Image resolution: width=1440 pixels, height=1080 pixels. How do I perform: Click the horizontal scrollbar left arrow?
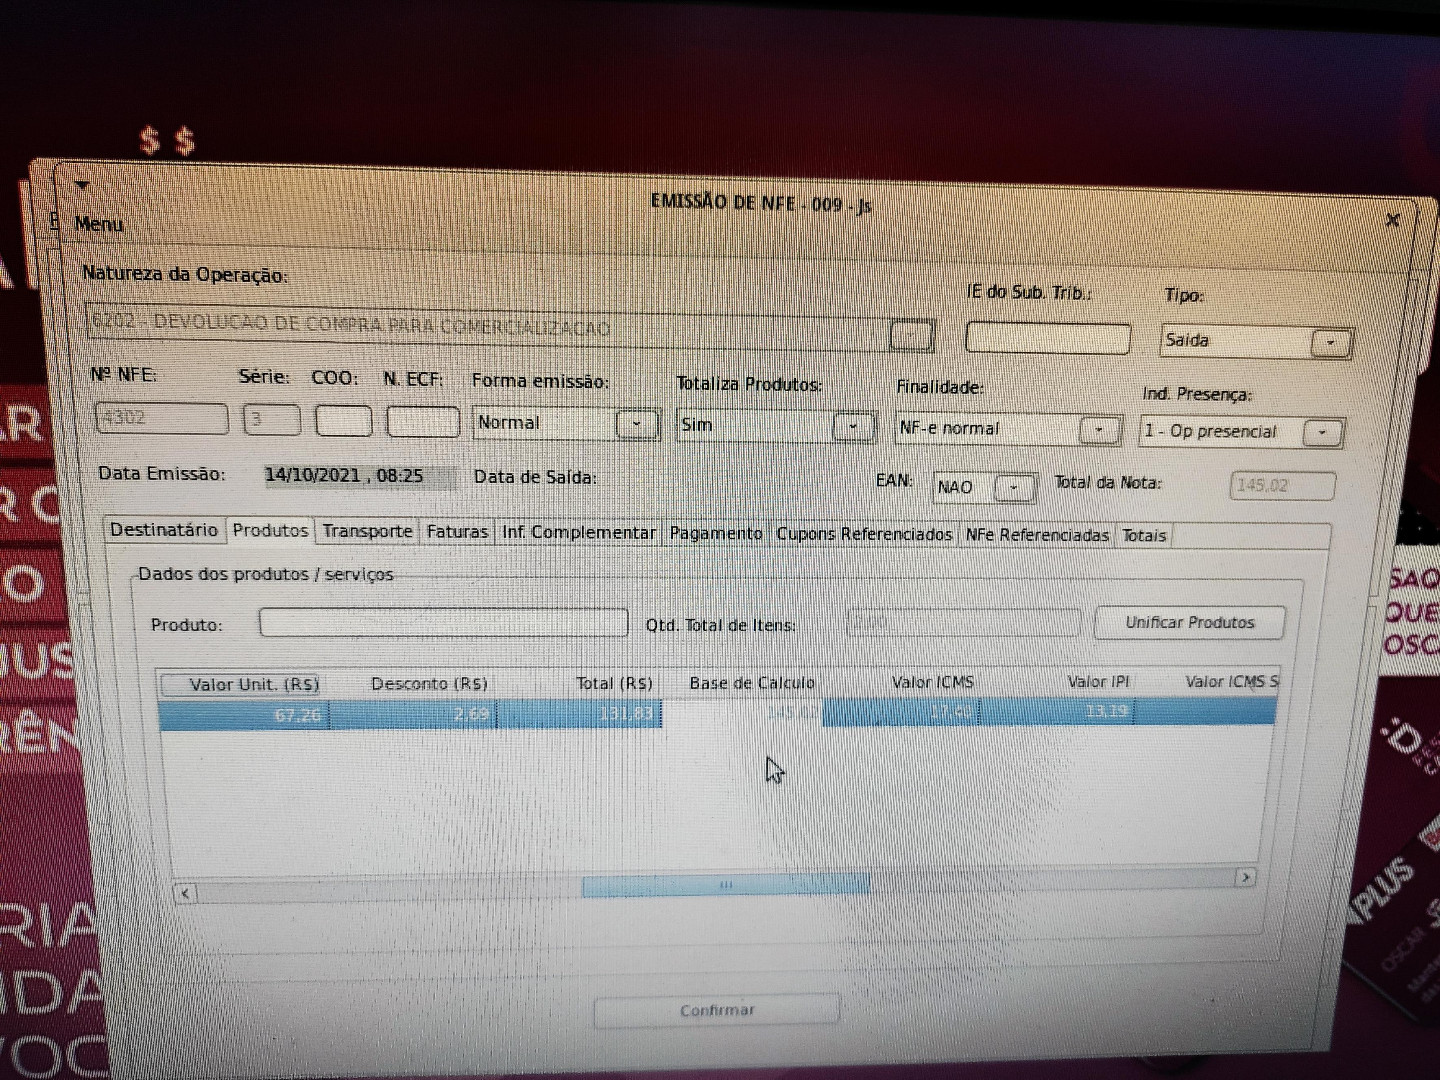(185, 893)
